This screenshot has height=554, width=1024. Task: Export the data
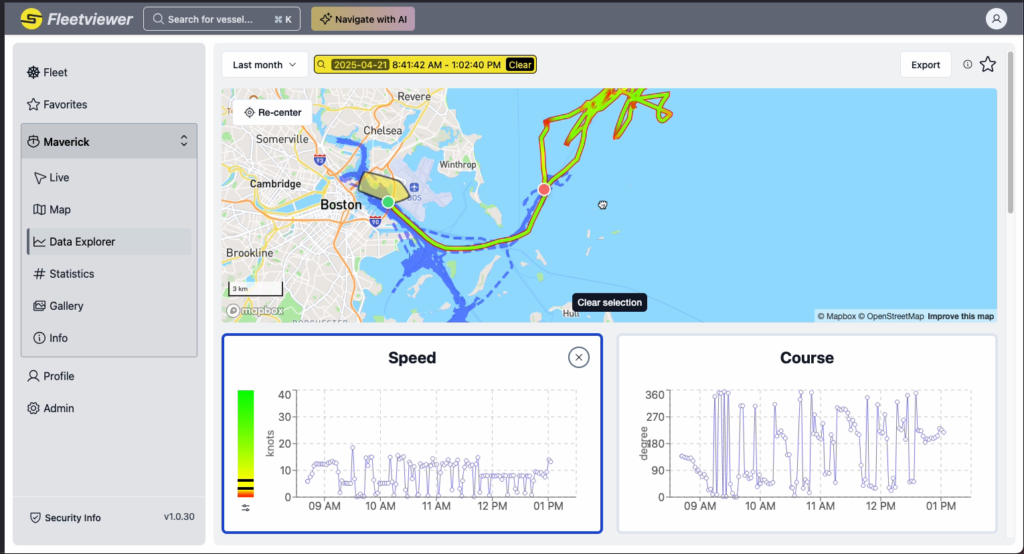click(925, 65)
